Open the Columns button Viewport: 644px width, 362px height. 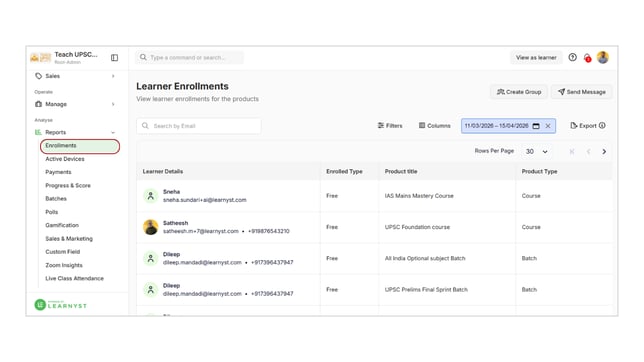tap(435, 126)
